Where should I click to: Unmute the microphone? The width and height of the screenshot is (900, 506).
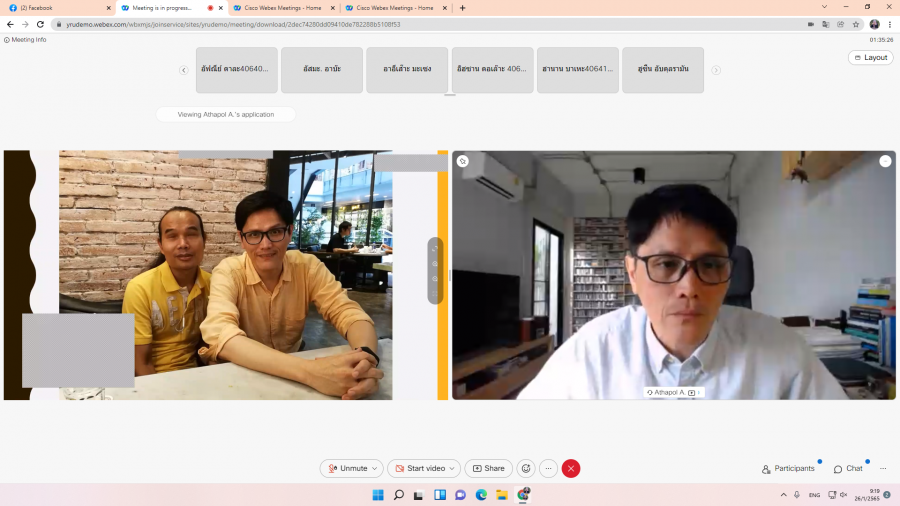[347, 468]
